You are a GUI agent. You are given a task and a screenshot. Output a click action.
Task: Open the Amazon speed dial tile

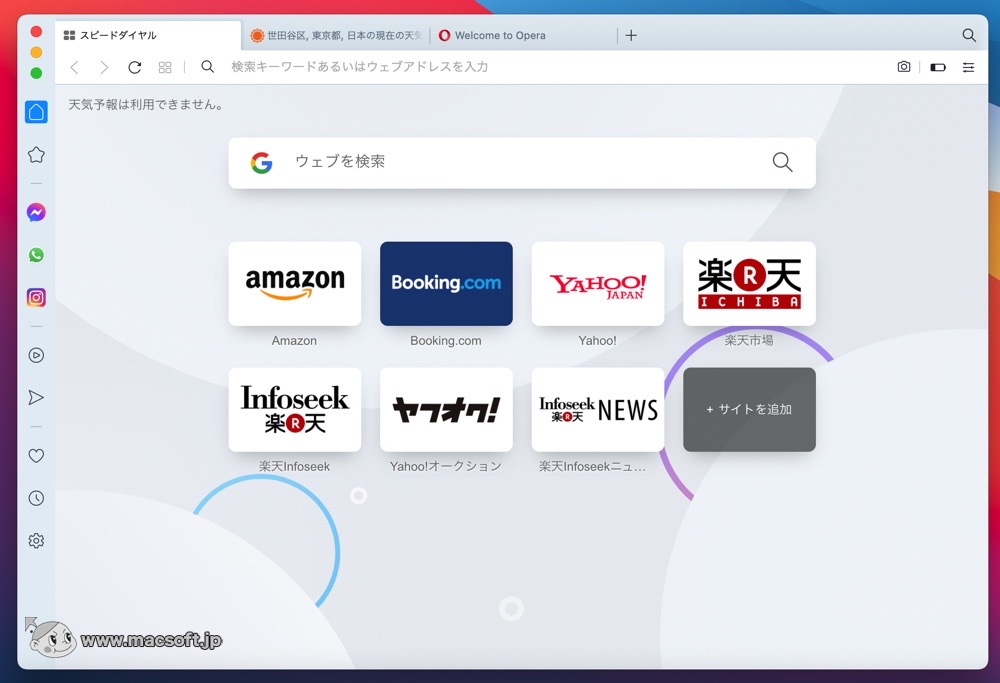point(295,284)
